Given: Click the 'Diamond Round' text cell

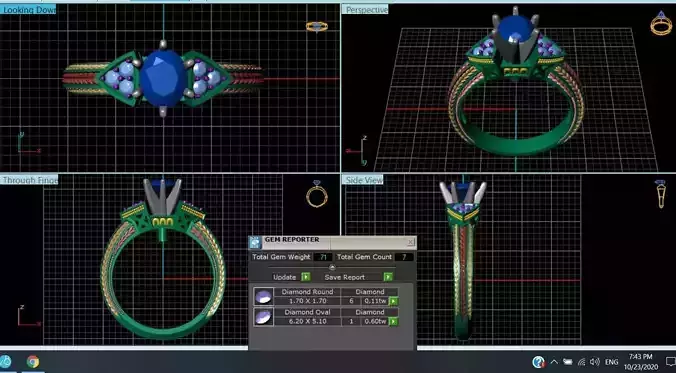Looking at the screenshot, I should [307, 292].
